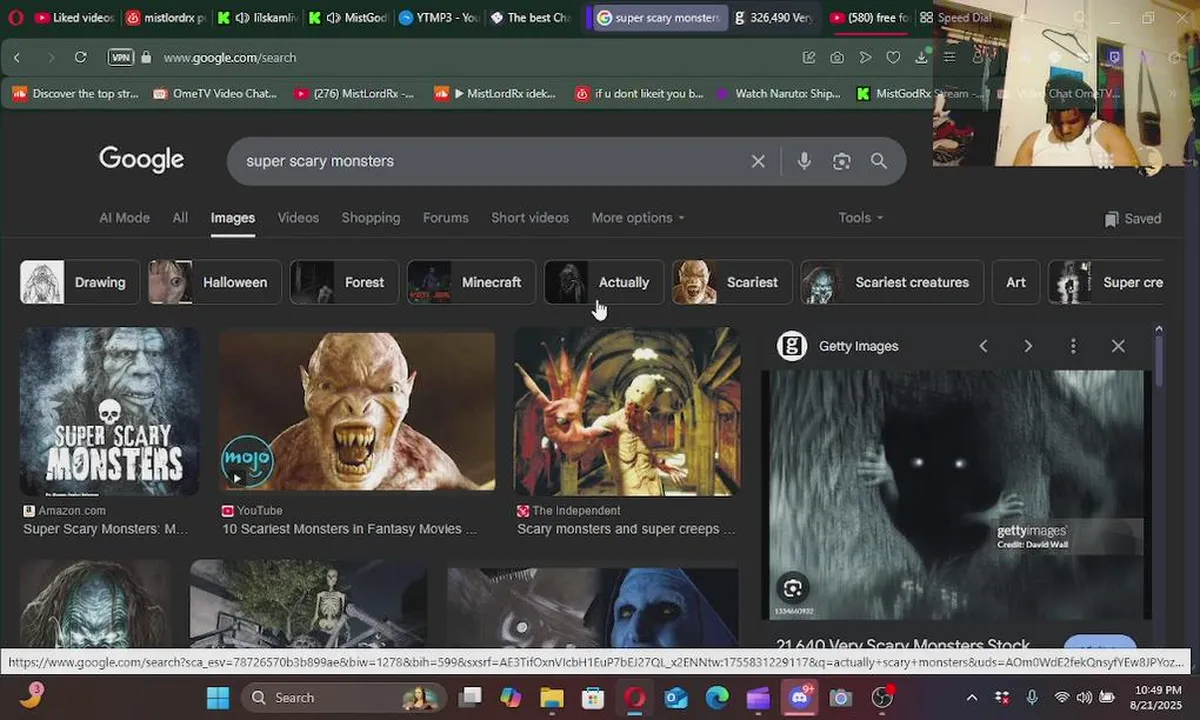The height and width of the screenshot is (720, 1200).
Task: Open Copilot icon in the taskbar
Action: tap(510, 697)
